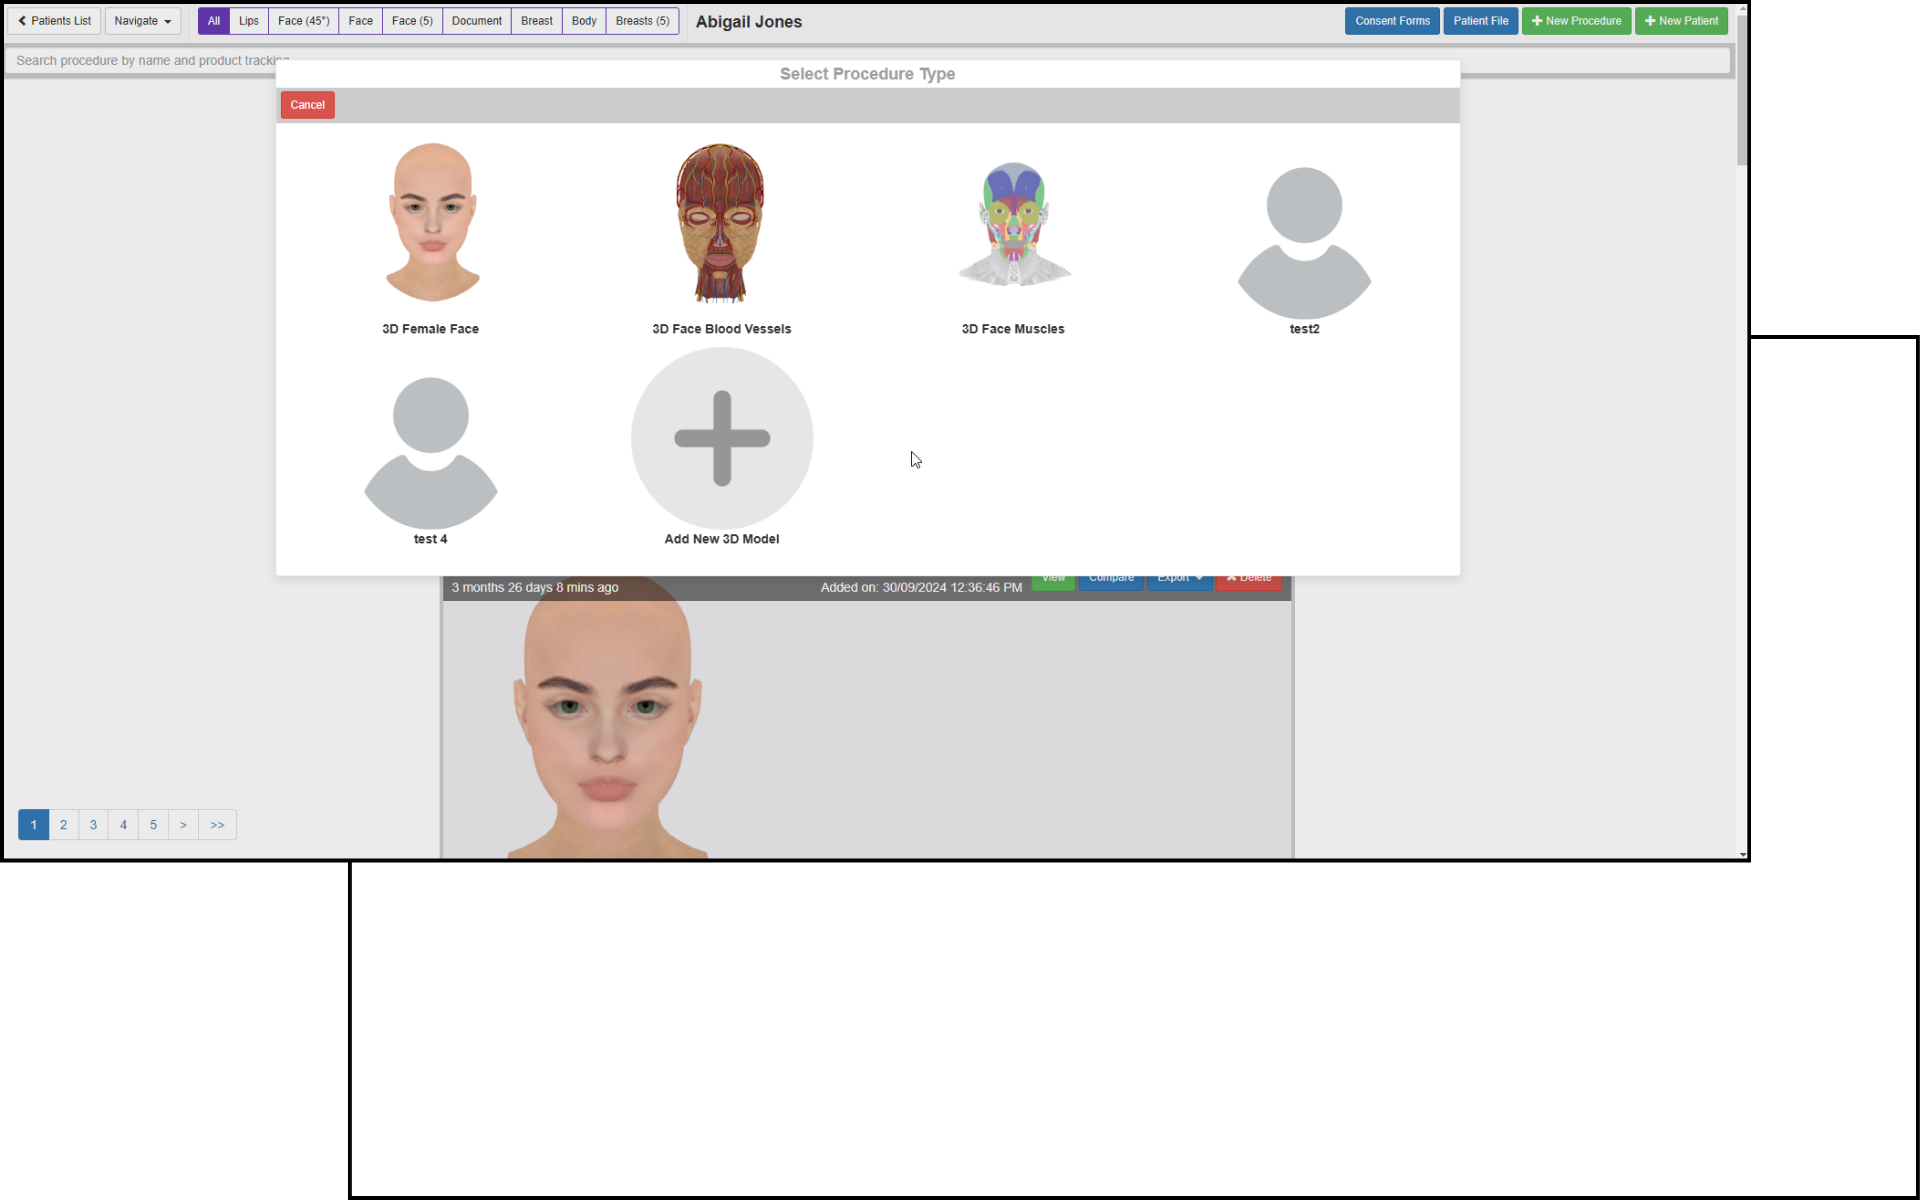Image resolution: width=1920 pixels, height=1200 pixels.
Task: Add a New Patient
Action: coord(1681,21)
